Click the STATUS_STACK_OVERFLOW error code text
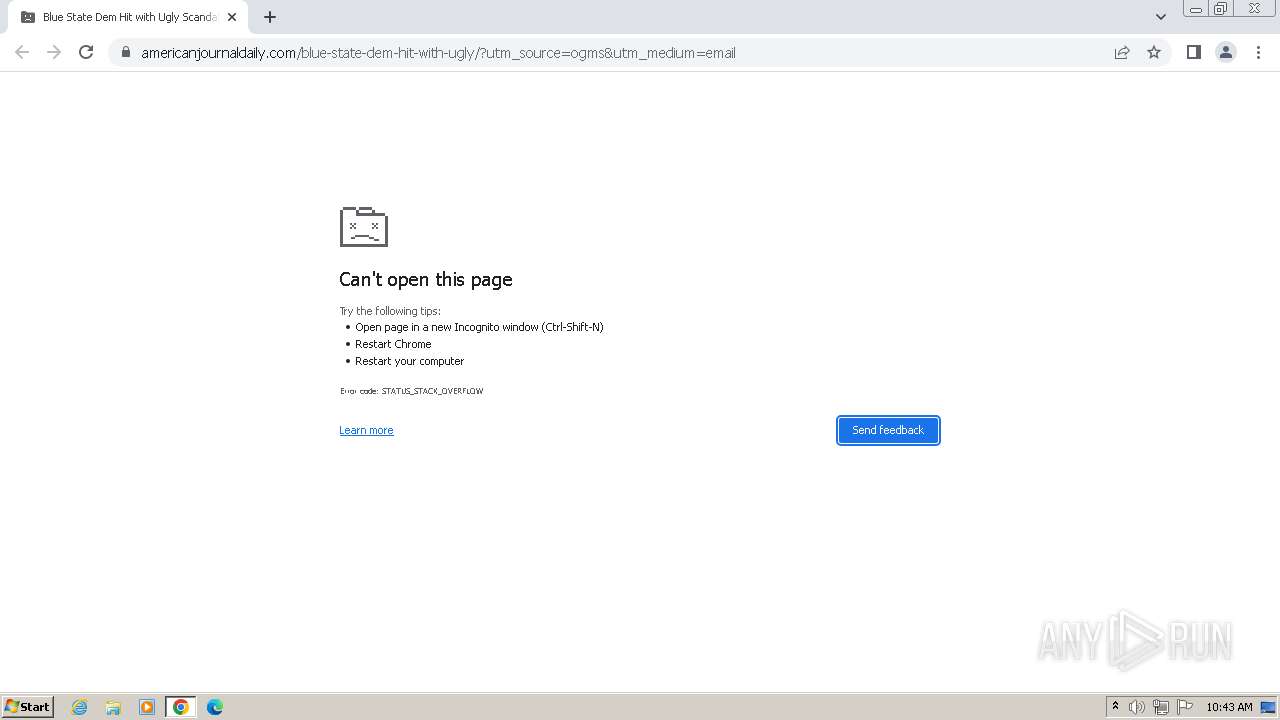Image resolution: width=1280 pixels, height=720 pixels. point(432,391)
